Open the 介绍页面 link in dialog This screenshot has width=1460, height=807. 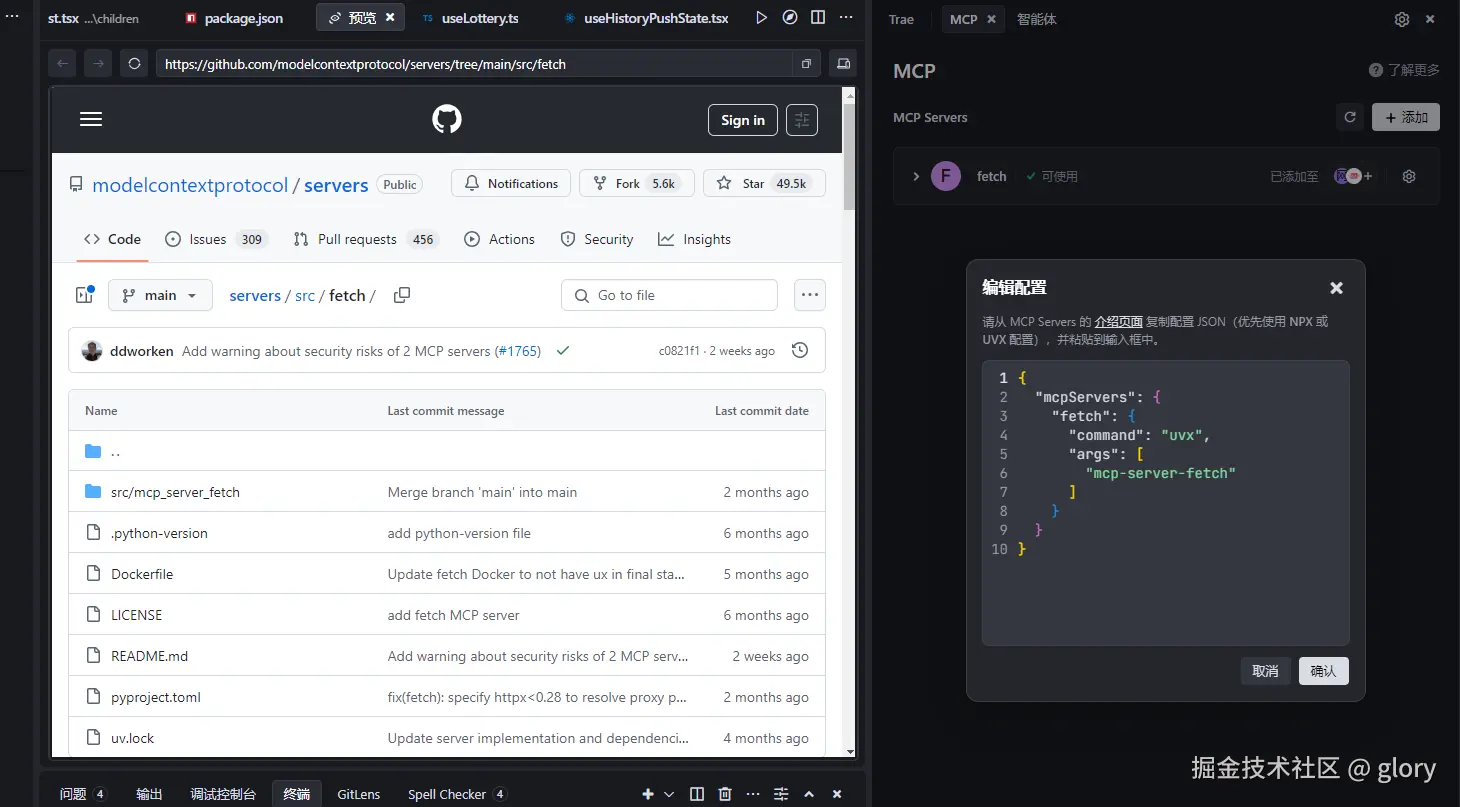pyautogui.click(x=1118, y=322)
